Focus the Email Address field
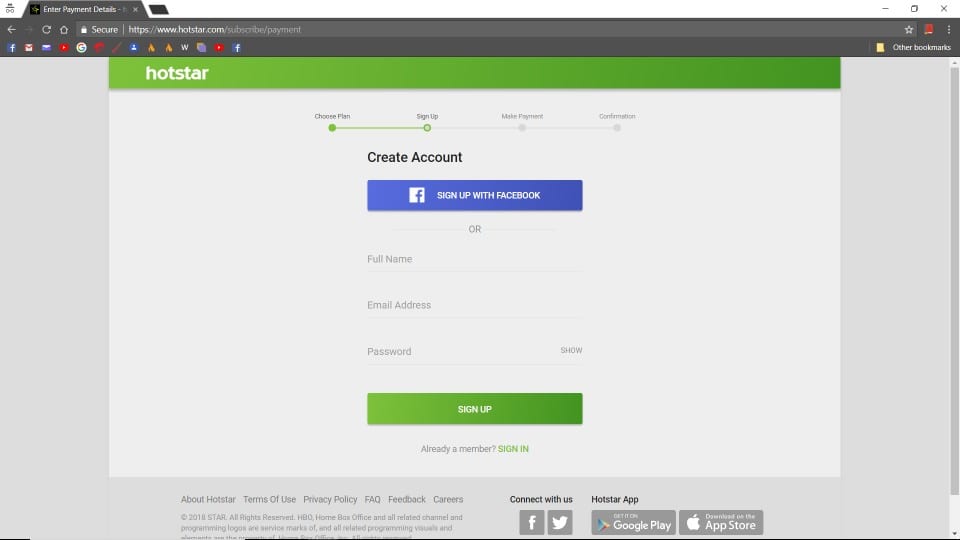 tap(474, 305)
